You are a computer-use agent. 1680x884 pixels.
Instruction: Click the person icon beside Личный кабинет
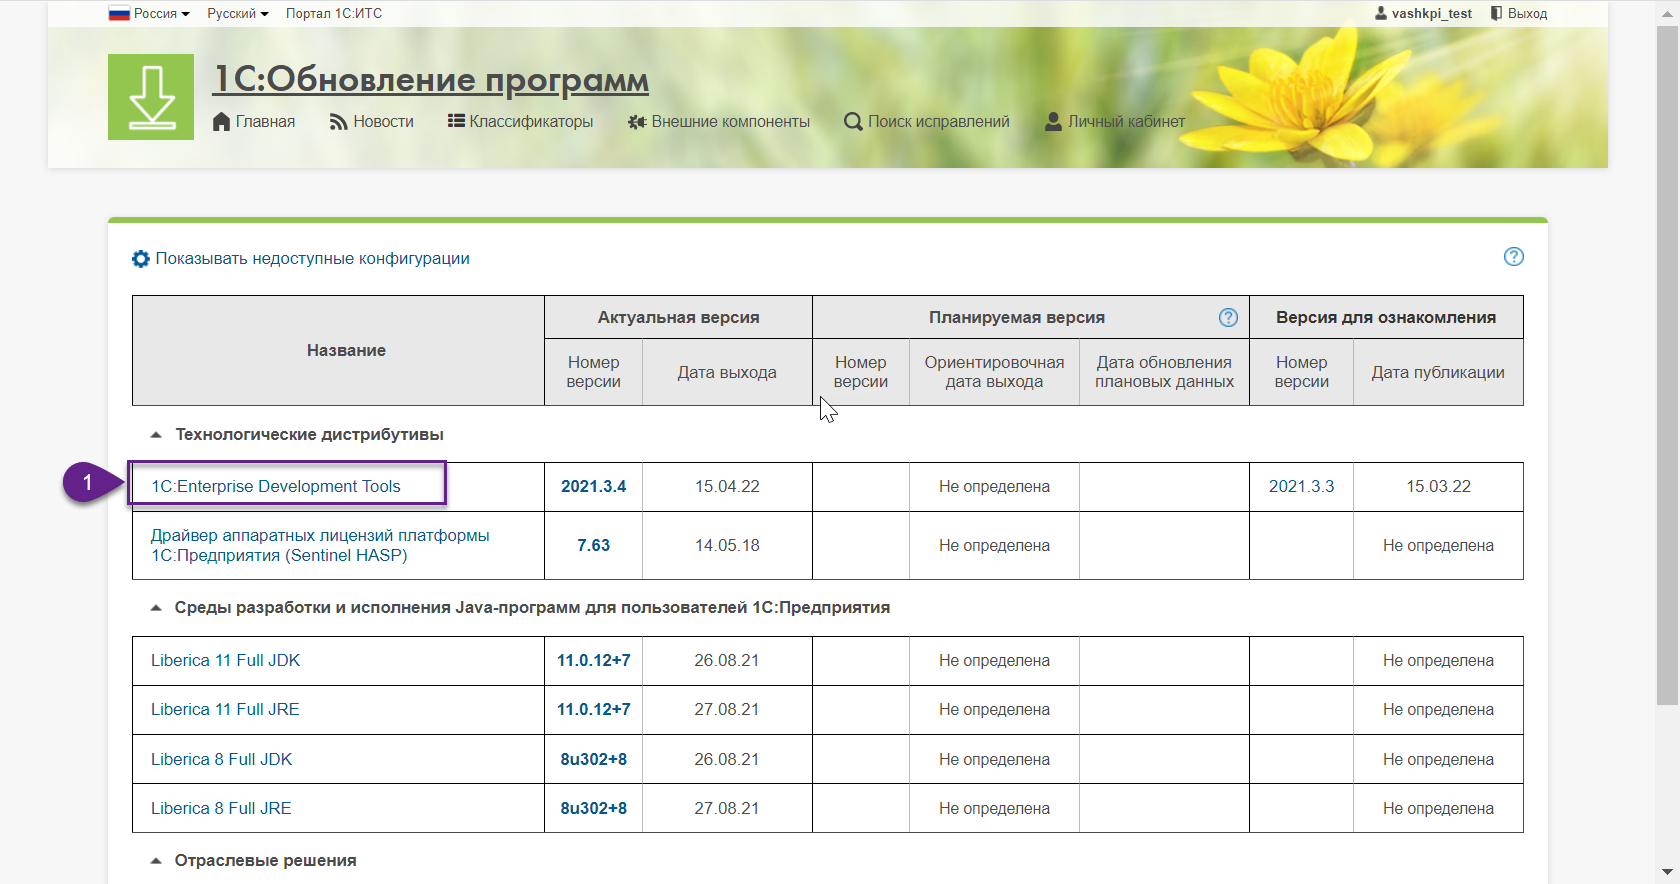click(1053, 122)
